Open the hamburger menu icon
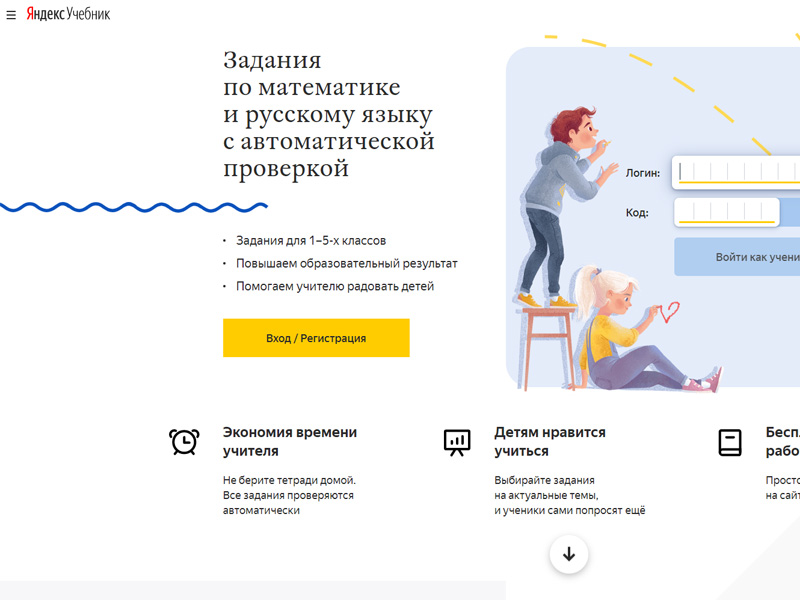Screen dimensions: 800x600 pyautogui.click(x=11, y=15)
